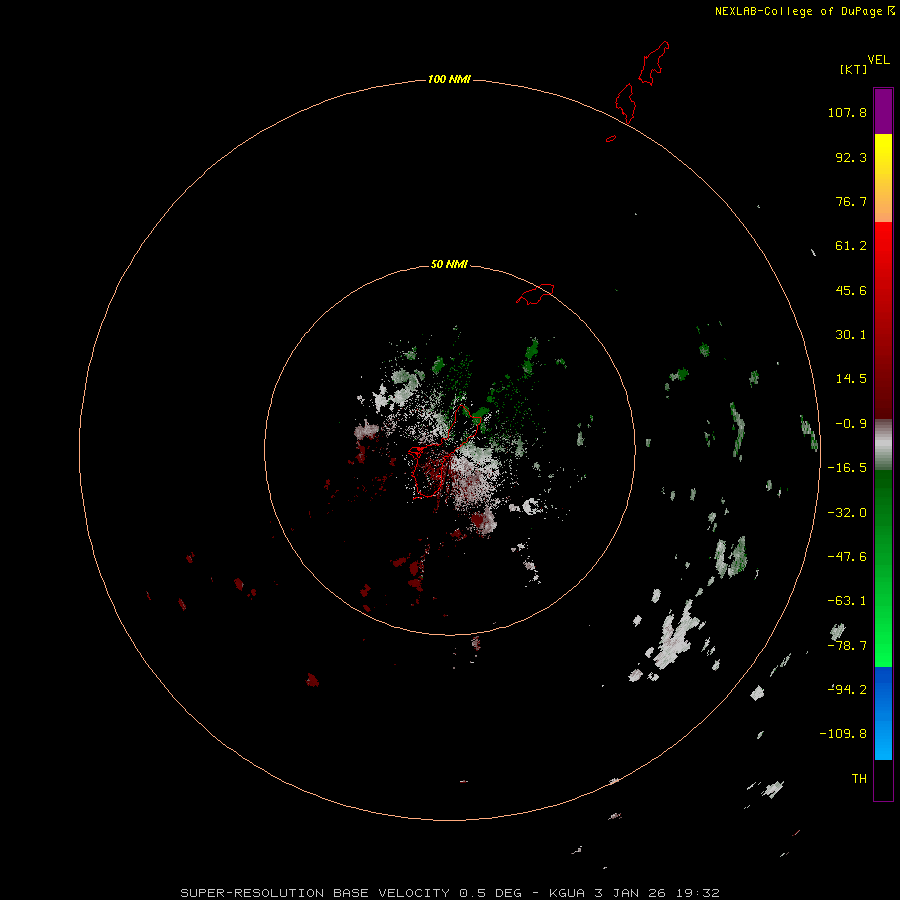Click the 107.8 velocity scale value
Screen dimensions: 900x900
[847, 112]
